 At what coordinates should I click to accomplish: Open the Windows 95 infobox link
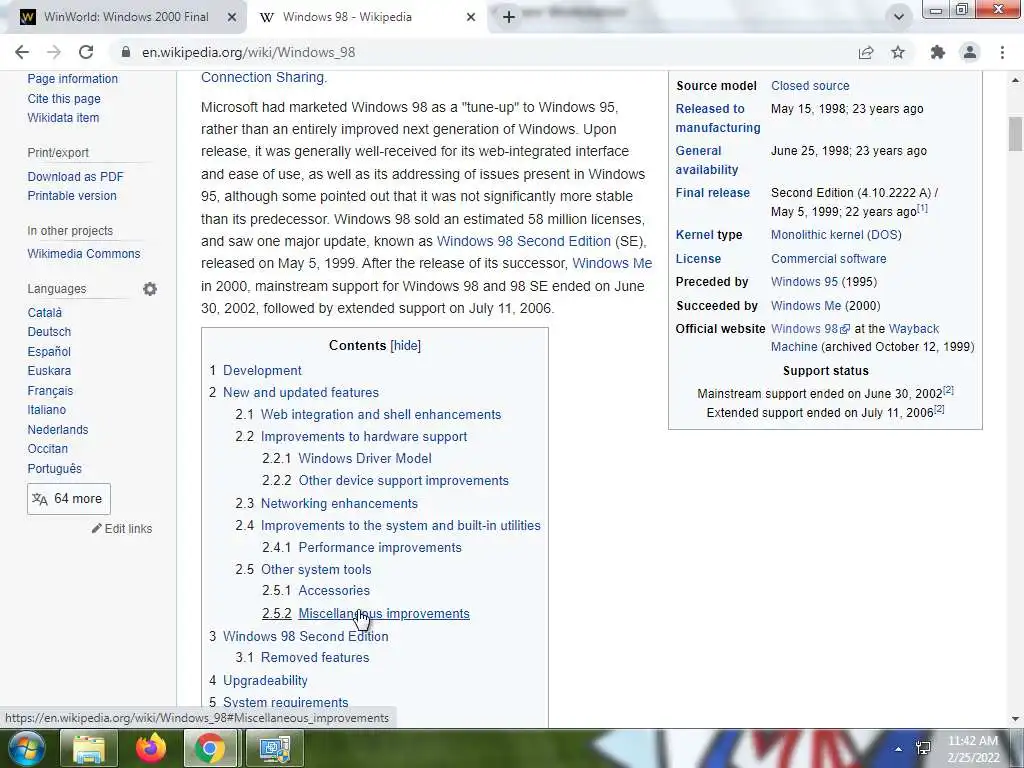804,281
